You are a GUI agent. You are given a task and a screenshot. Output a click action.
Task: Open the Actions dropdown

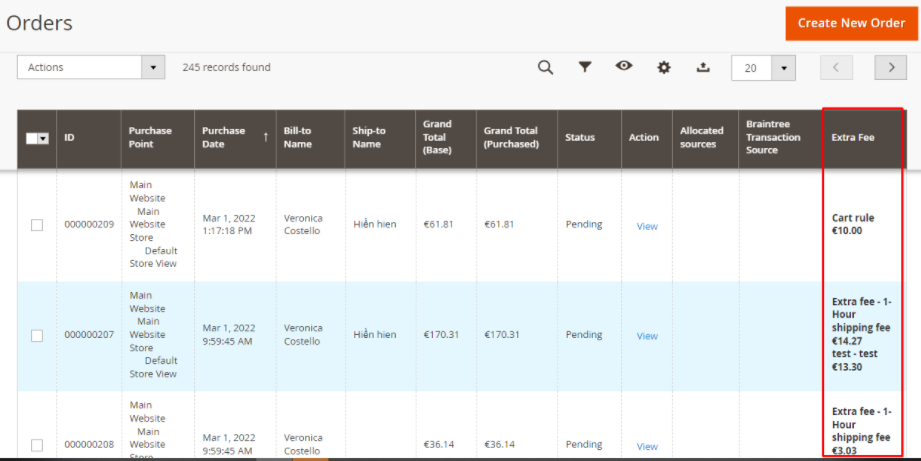click(x=91, y=67)
